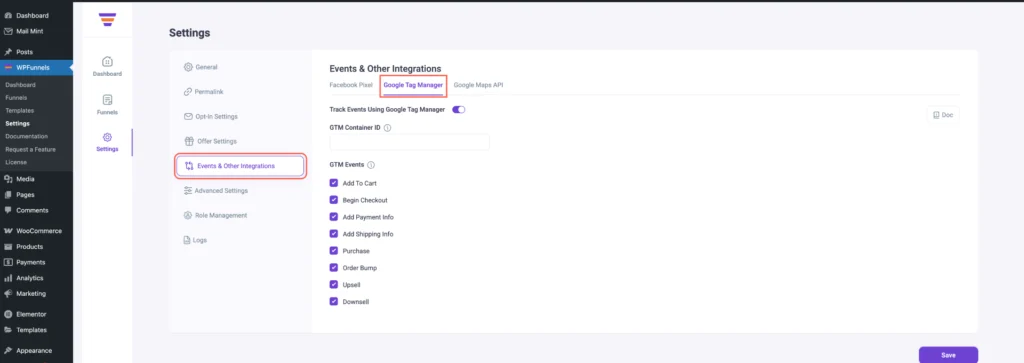The image size is (1024, 363).
Task: Click the Posts pin icon
Action: click(8, 52)
